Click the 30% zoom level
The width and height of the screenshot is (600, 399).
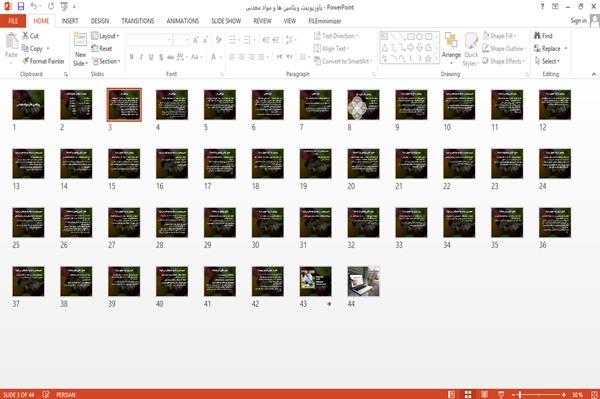coord(577,394)
